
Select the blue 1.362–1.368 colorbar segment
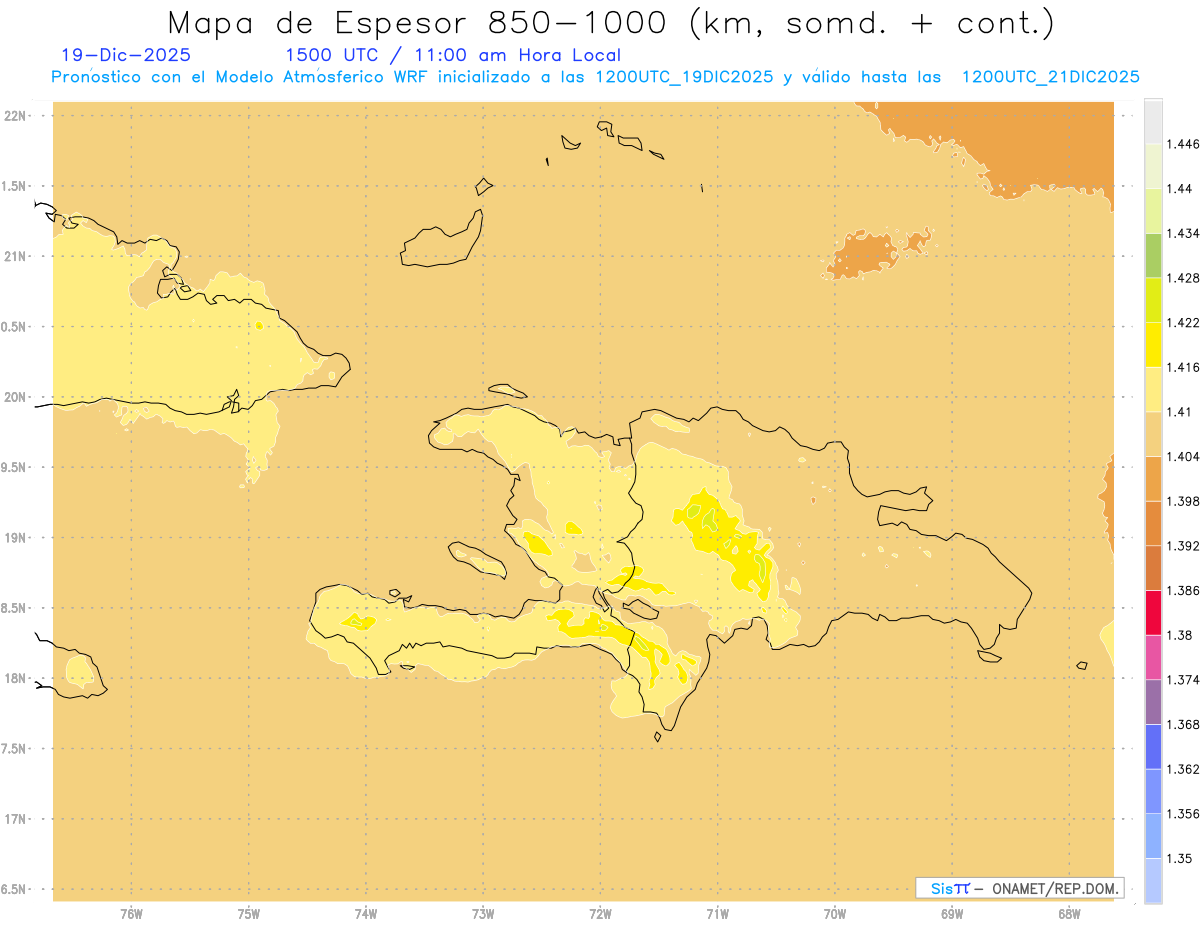click(1153, 747)
